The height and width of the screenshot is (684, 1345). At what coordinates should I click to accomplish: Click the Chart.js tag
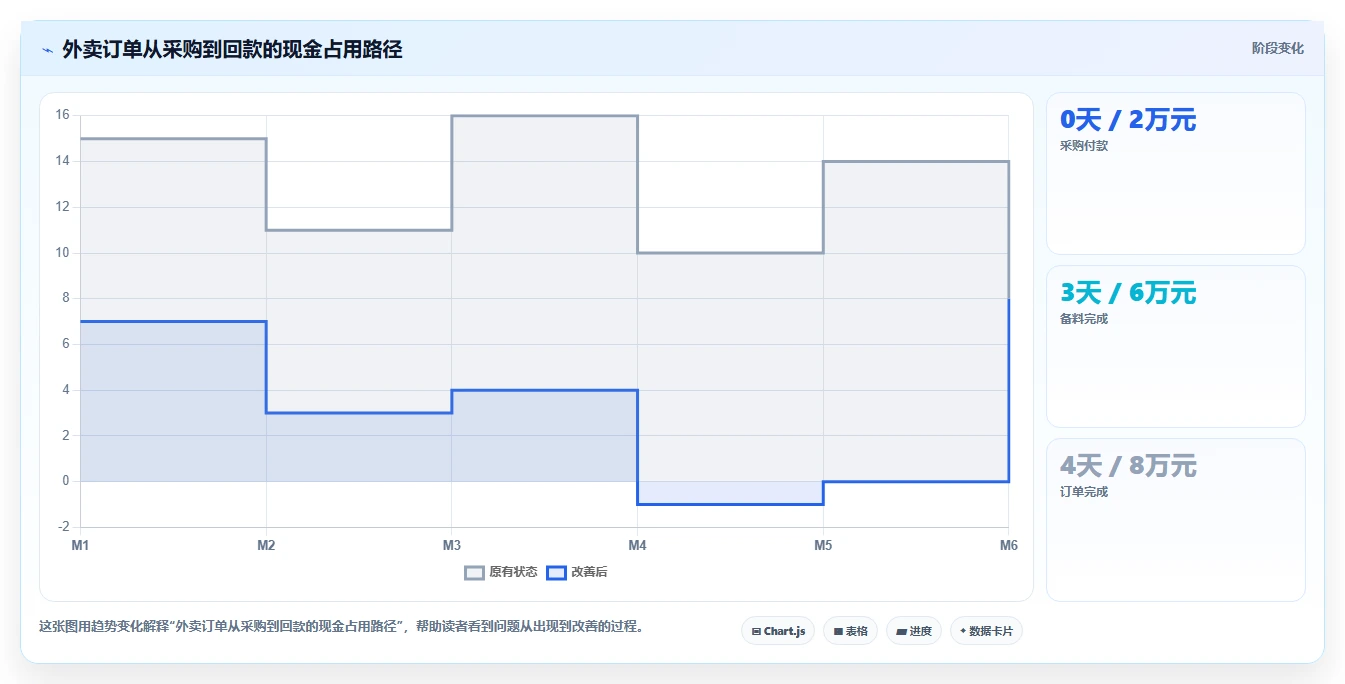pyautogui.click(x=778, y=631)
